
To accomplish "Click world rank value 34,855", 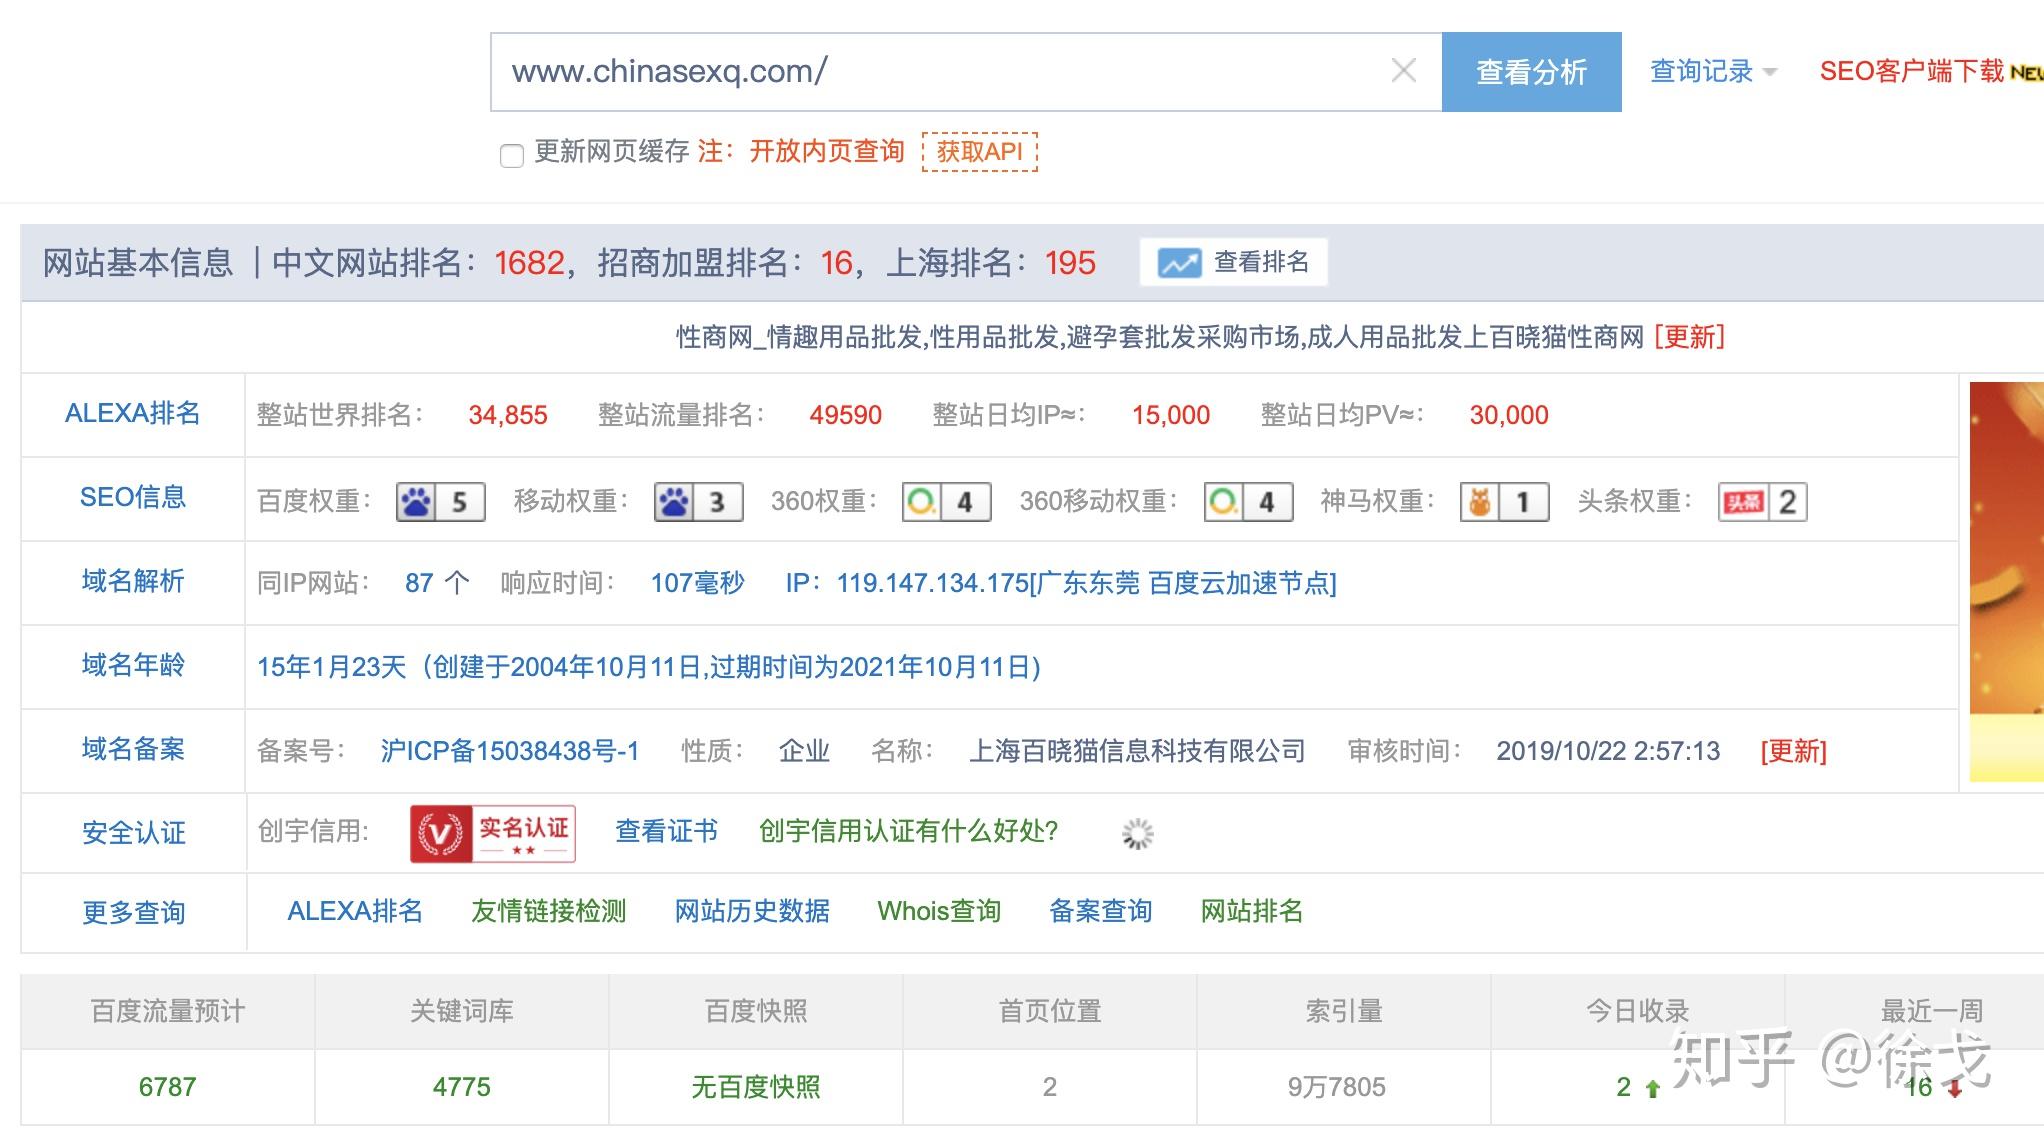I will click(x=508, y=415).
